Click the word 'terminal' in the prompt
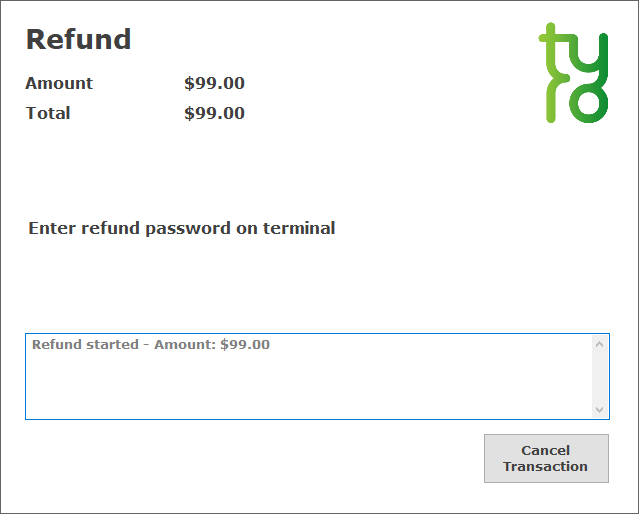 tap(299, 228)
